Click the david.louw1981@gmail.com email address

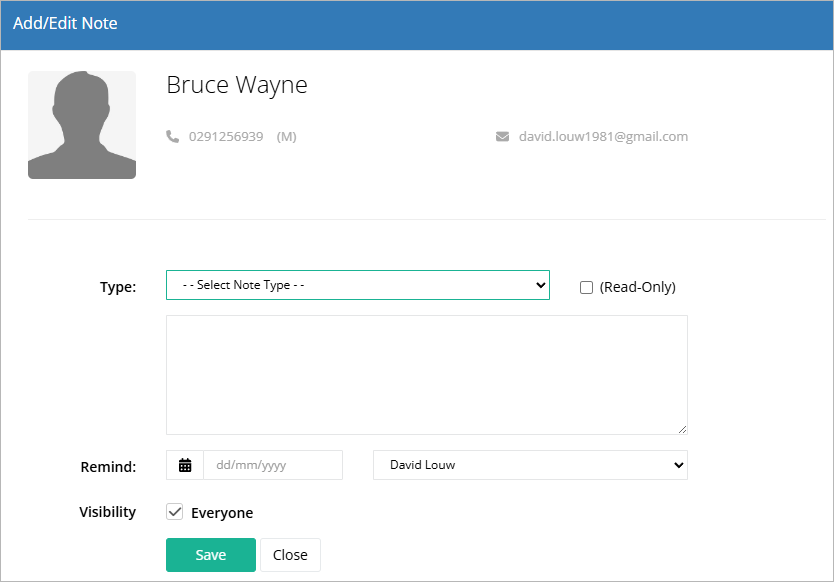(603, 137)
